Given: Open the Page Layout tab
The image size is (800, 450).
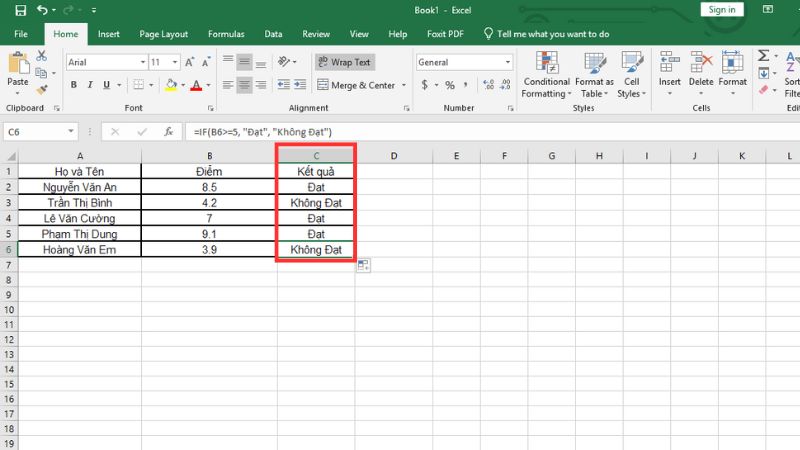Looking at the screenshot, I should (x=164, y=33).
